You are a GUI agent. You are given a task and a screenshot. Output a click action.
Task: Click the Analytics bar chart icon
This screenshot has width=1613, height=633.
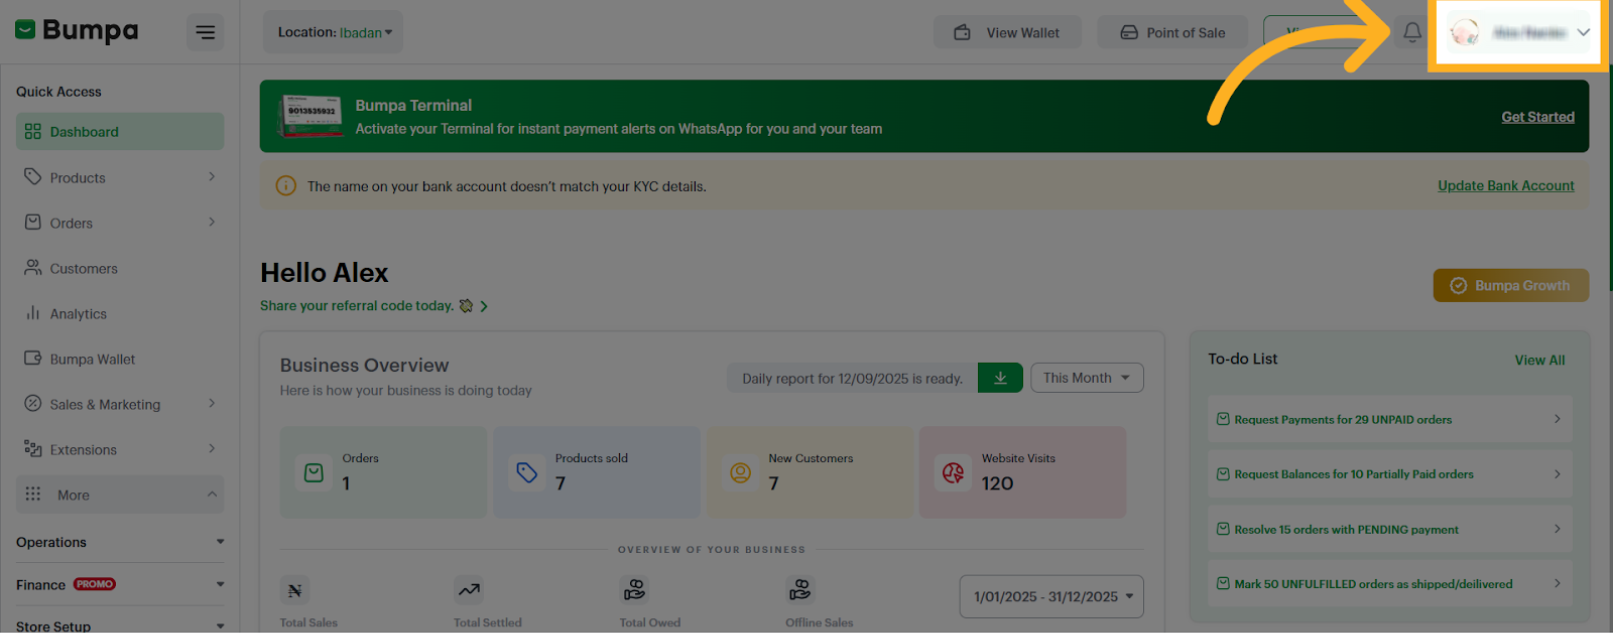pos(33,313)
